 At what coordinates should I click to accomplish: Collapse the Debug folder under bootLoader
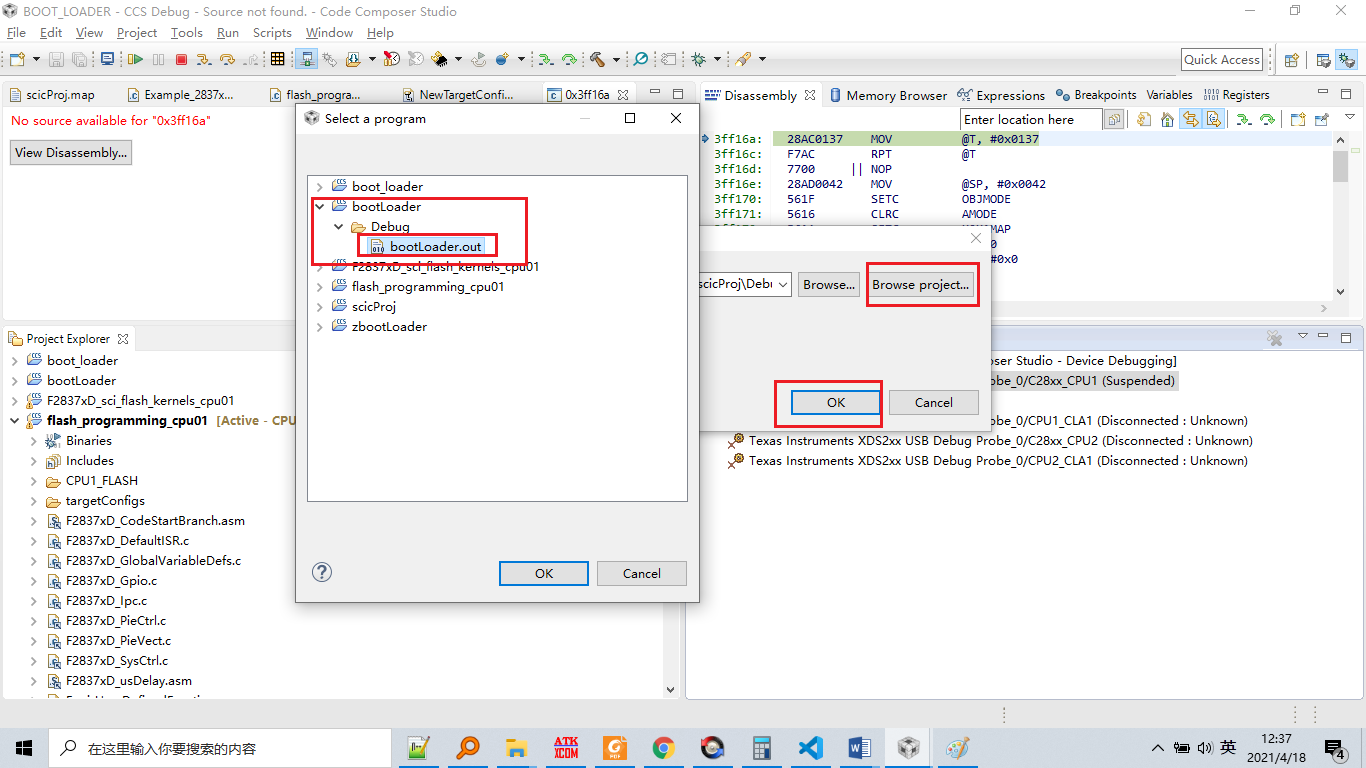[338, 226]
